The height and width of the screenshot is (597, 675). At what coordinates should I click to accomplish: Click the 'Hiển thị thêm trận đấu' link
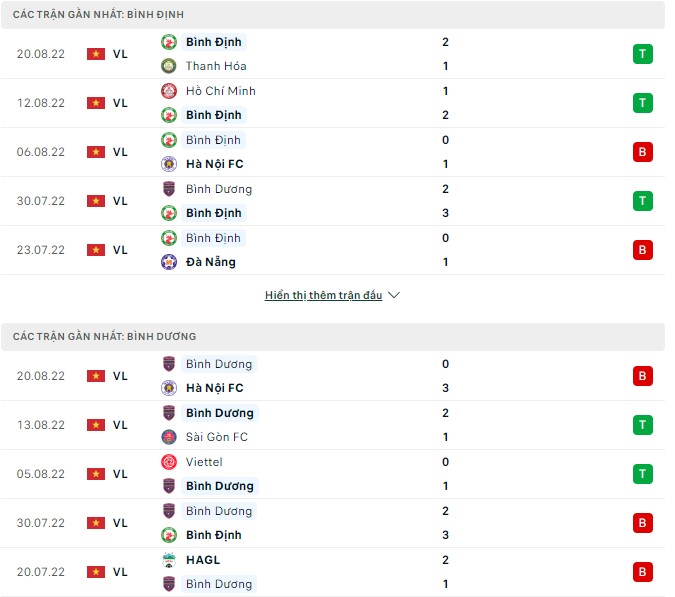tap(323, 296)
